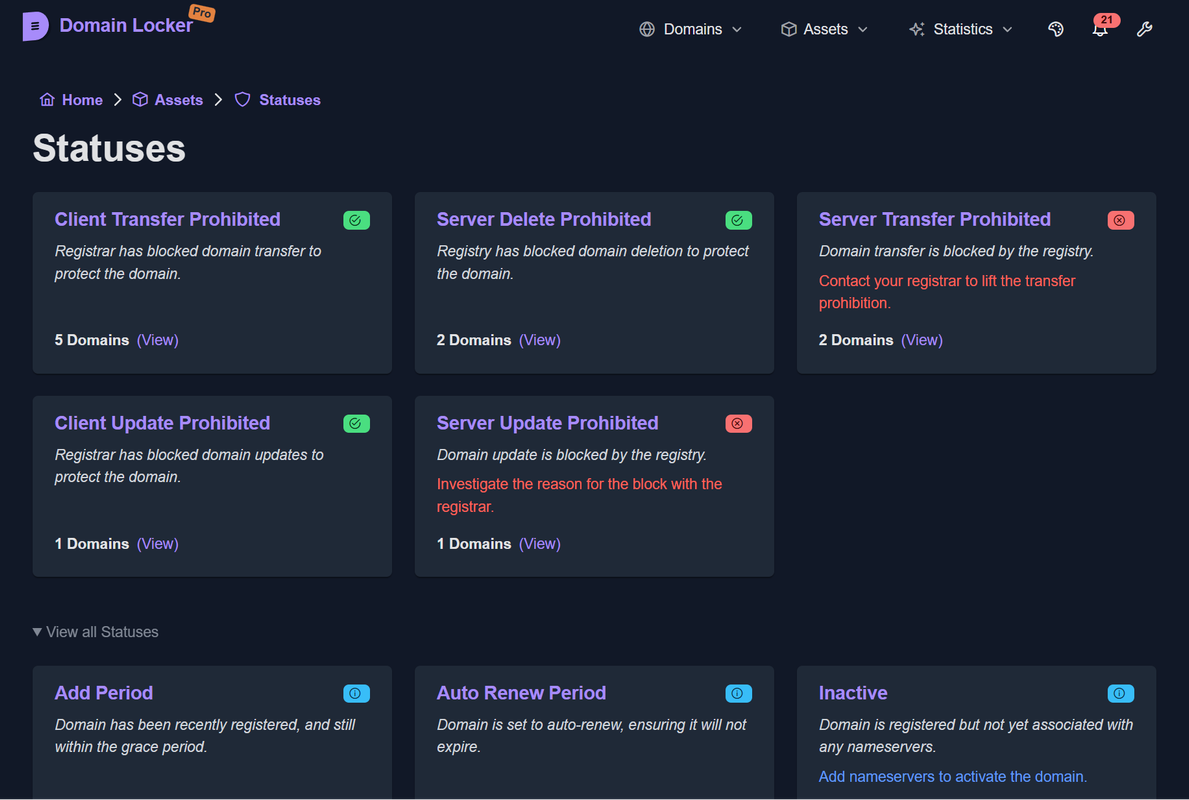Click Domain Locker brand name
This screenshot has width=1189, height=800.
[x=126, y=26]
